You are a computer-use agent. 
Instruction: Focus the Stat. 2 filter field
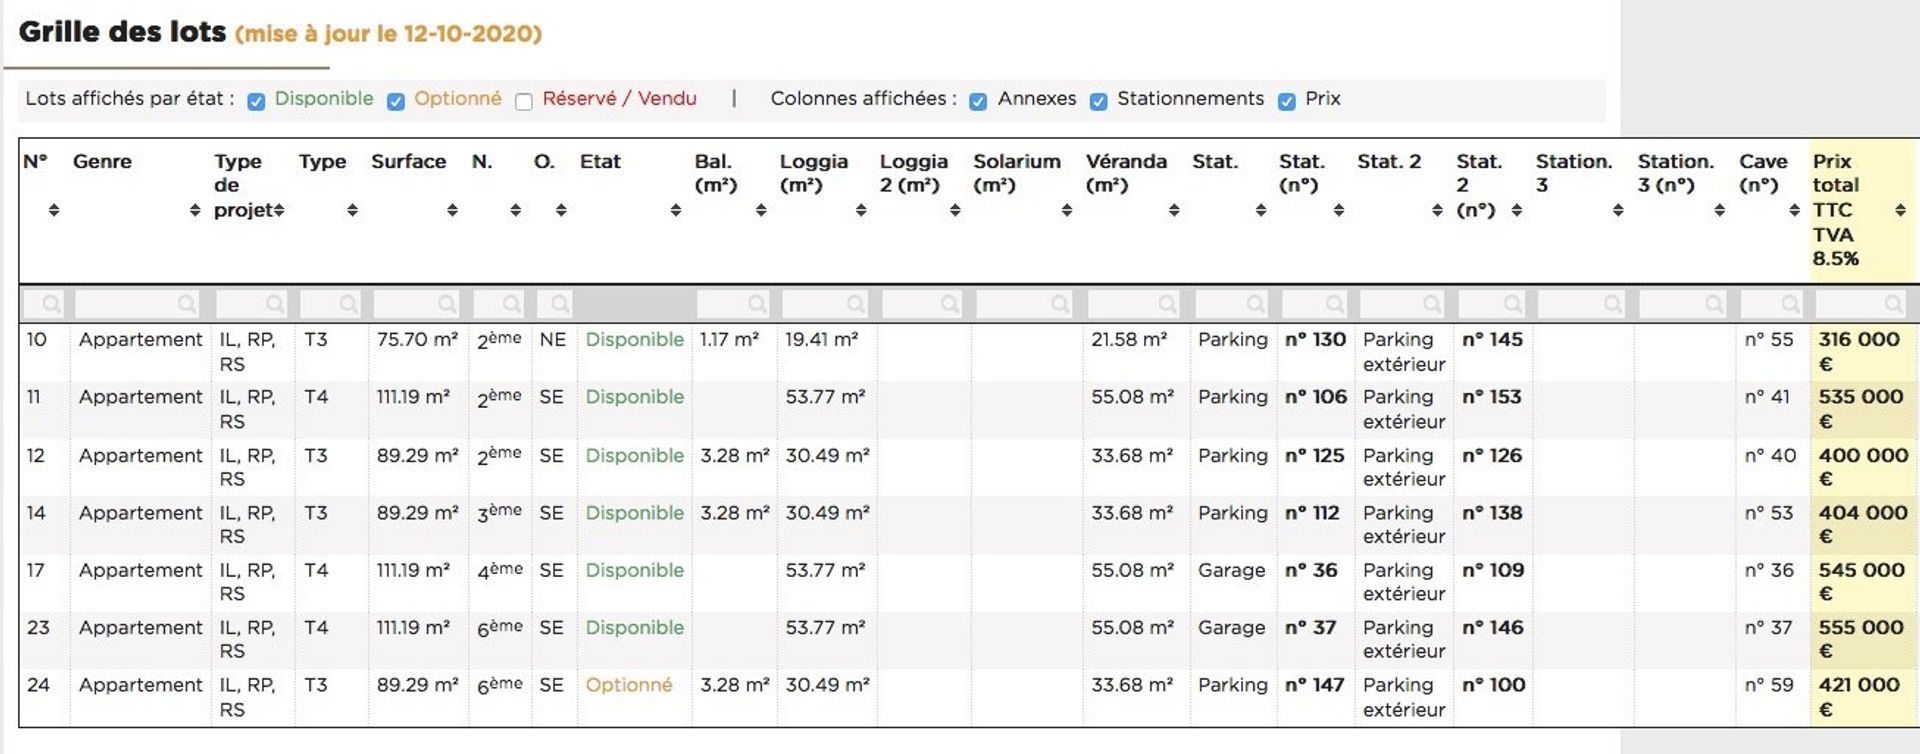point(1402,303)
